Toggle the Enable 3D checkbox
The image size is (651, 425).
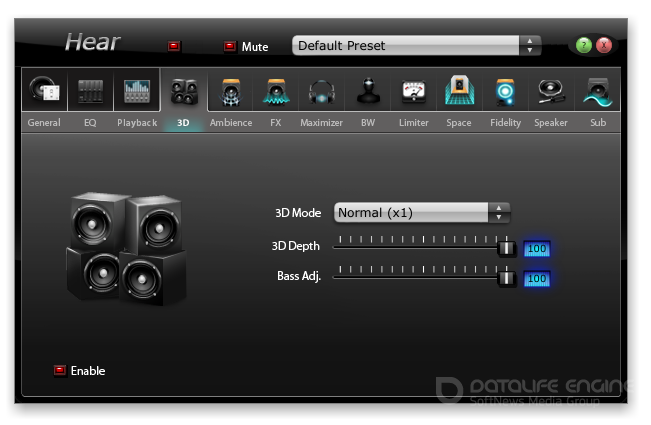pos(60,371)
